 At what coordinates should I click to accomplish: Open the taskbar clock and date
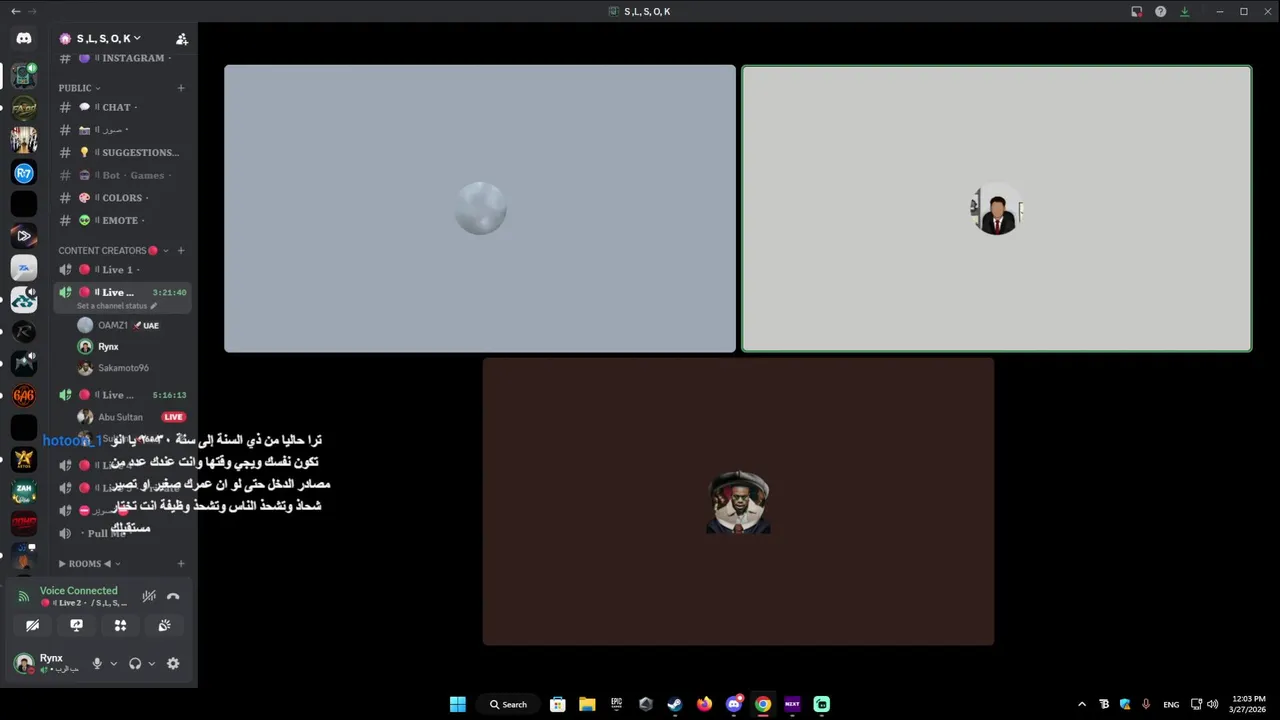[x=1250, y=704]
